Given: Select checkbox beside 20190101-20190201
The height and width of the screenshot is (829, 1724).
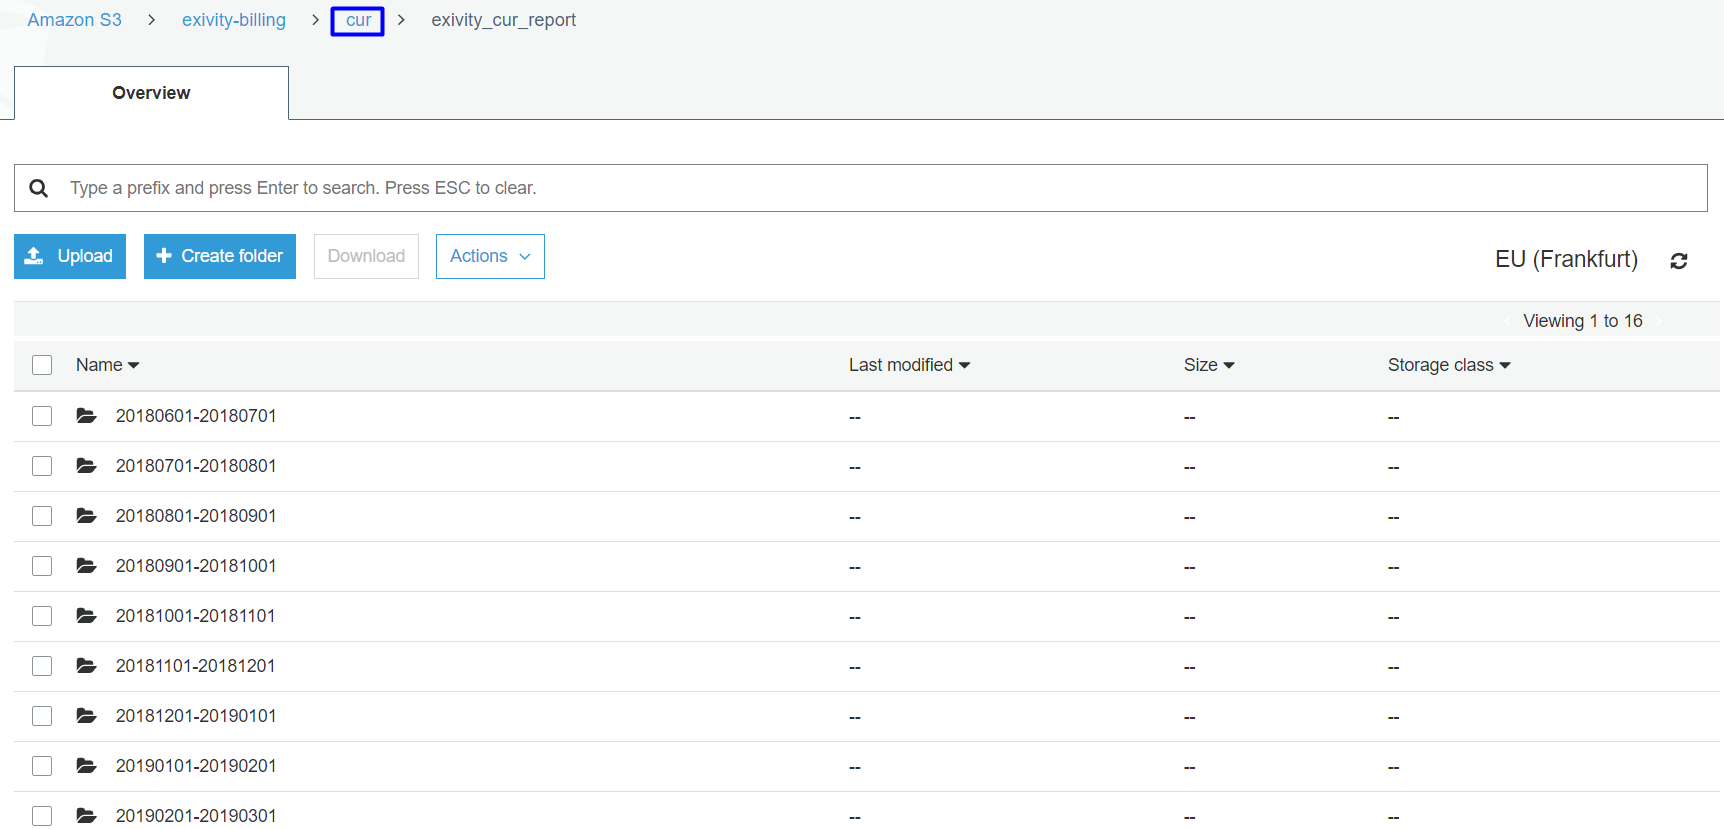Looking at the screenshot, I should coord(42,766).
